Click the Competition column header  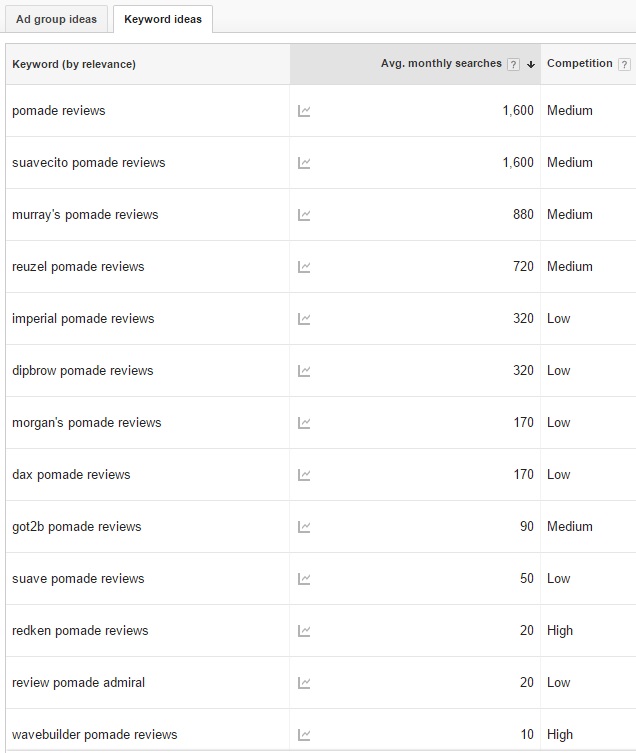coord(579,63)
